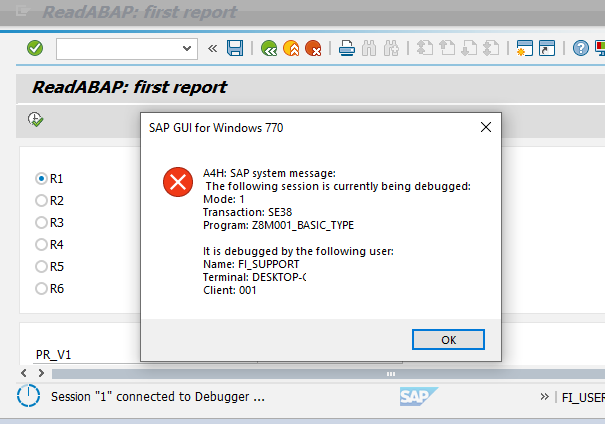Click the Print icon
The height and width of the screenshot is (424, 605).
click(346, 49)
